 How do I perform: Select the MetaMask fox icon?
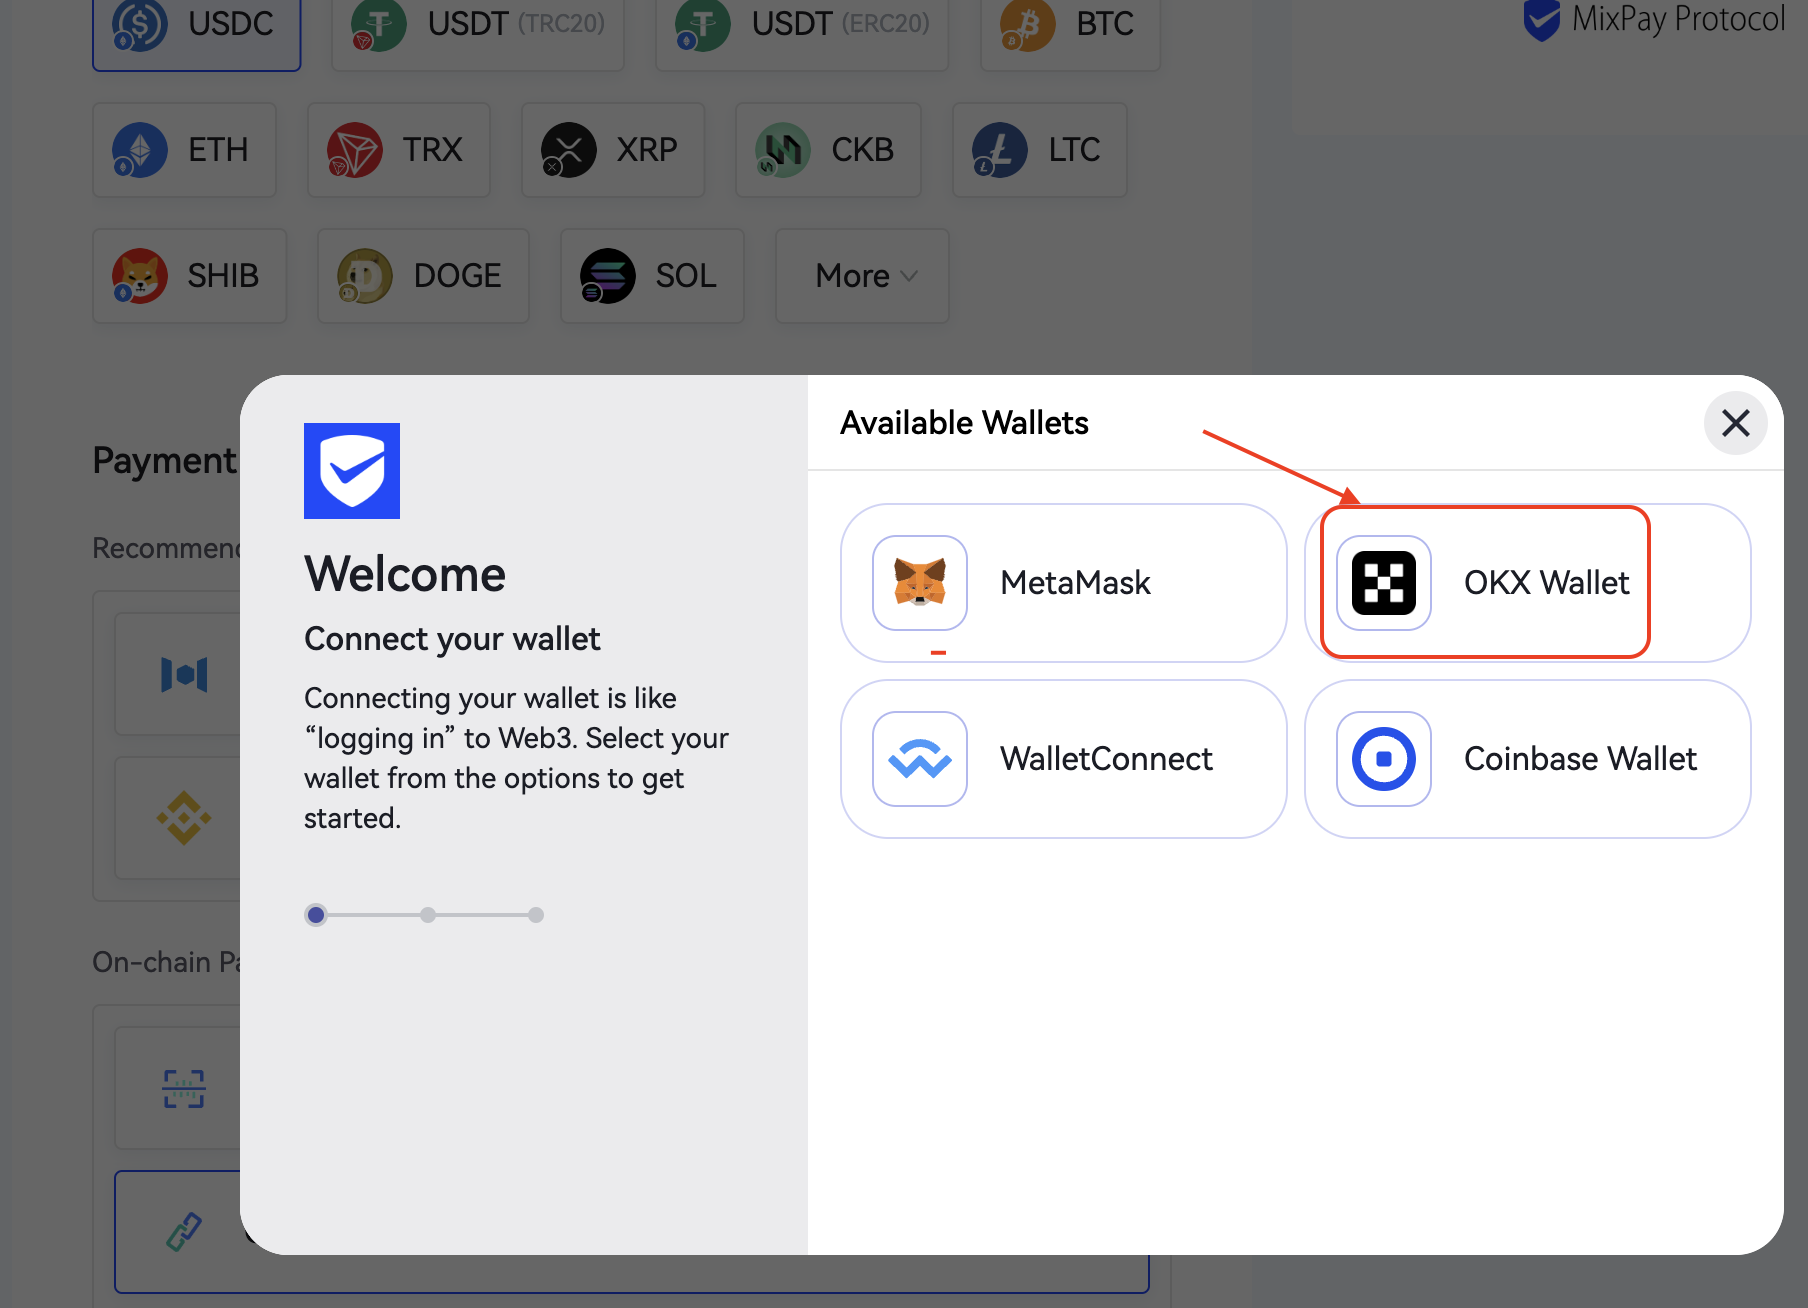point(919,583)
